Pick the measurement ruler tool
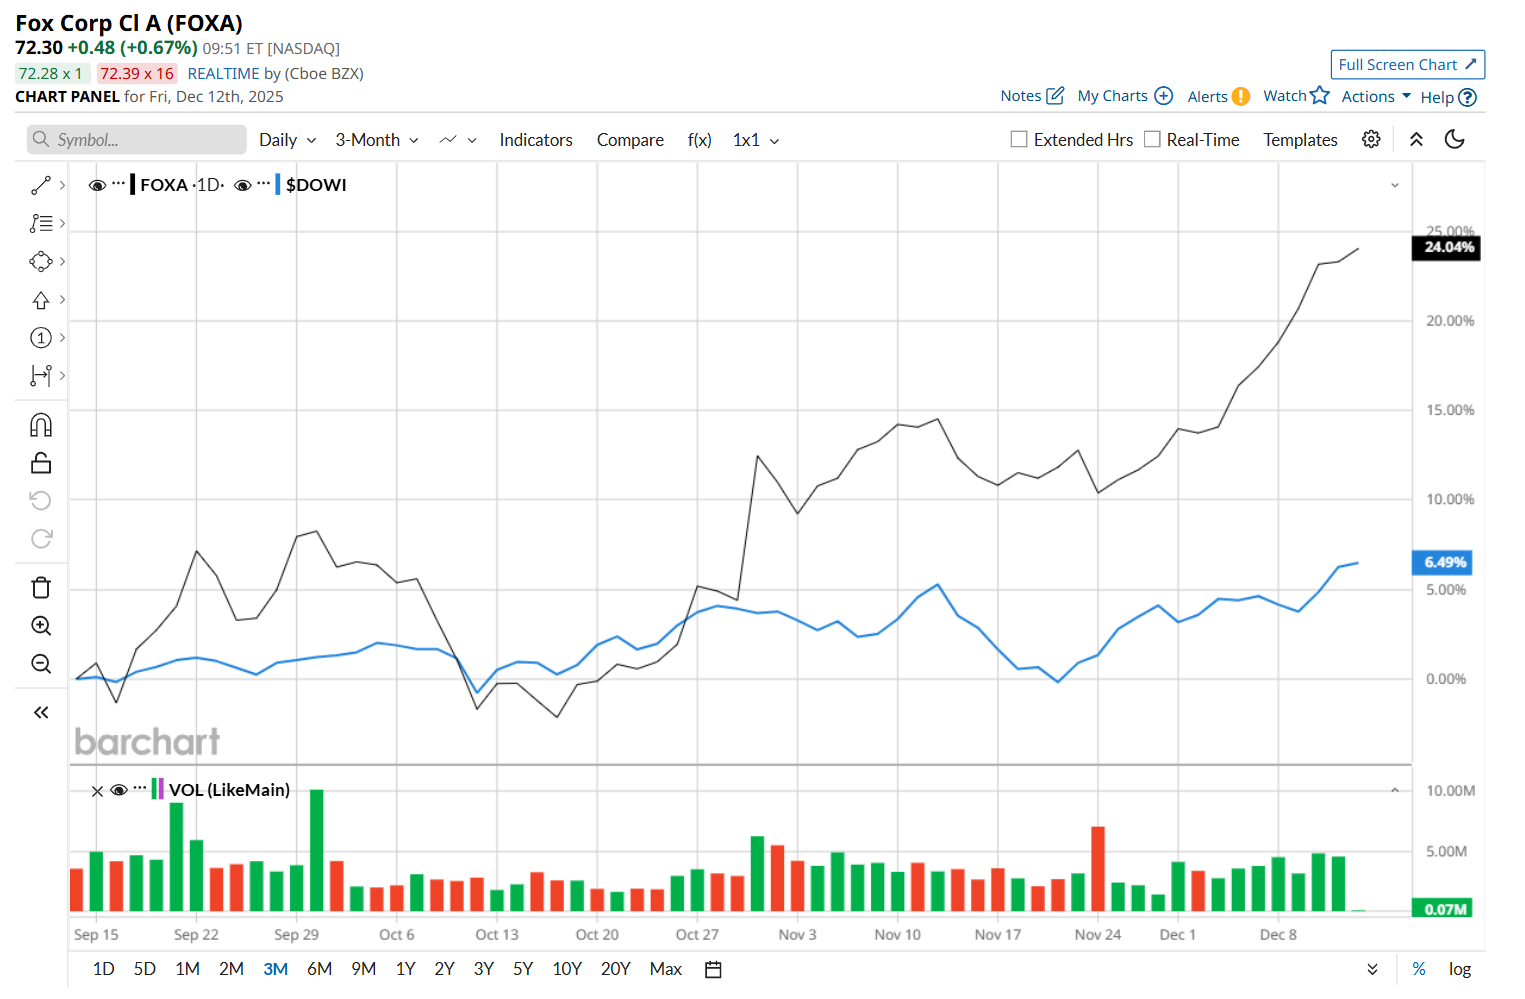Image resolution: width=1525 pixels, height=999 pixels. click(41, 376)
